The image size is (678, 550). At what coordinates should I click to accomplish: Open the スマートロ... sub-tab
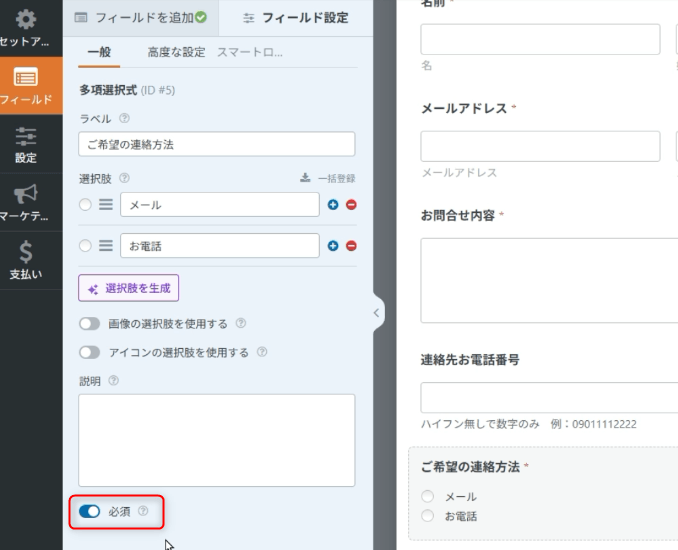249,52
